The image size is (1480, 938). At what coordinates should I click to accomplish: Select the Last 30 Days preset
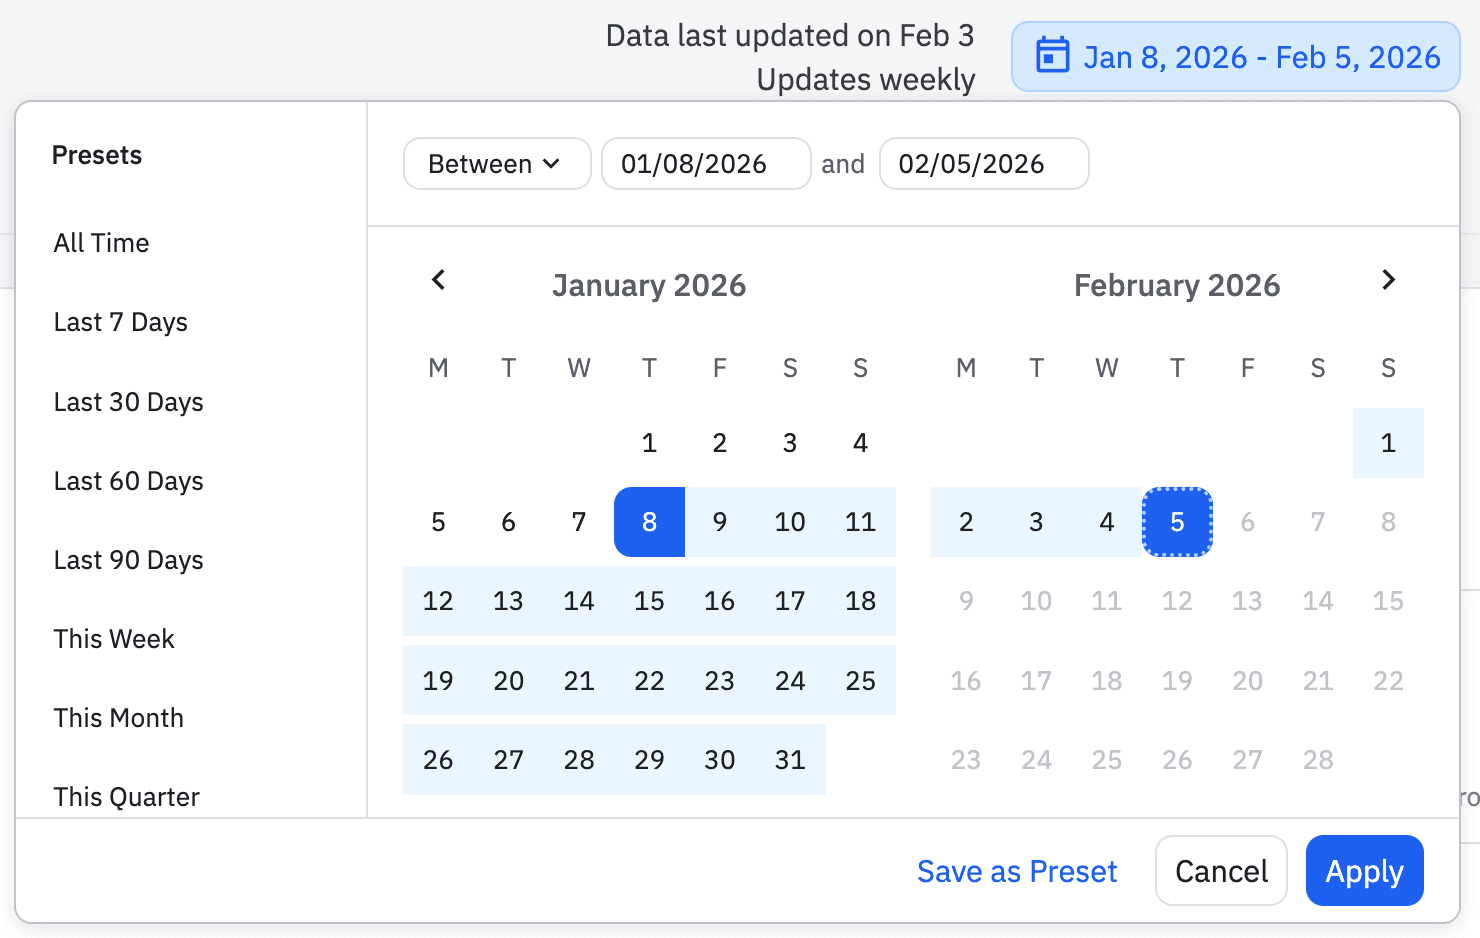(128, 402)
